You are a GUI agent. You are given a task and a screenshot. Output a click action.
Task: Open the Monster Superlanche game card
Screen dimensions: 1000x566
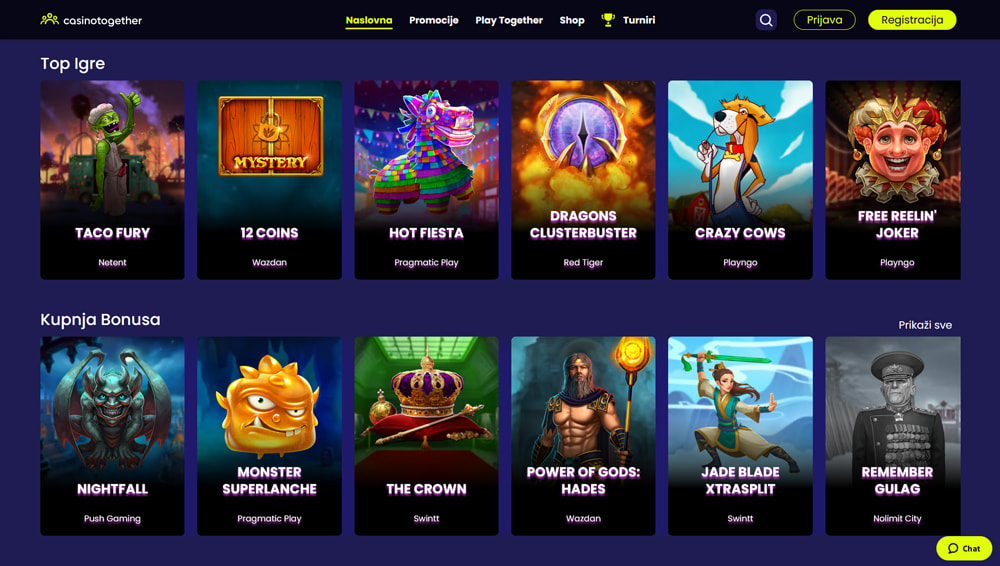(269, 436)
